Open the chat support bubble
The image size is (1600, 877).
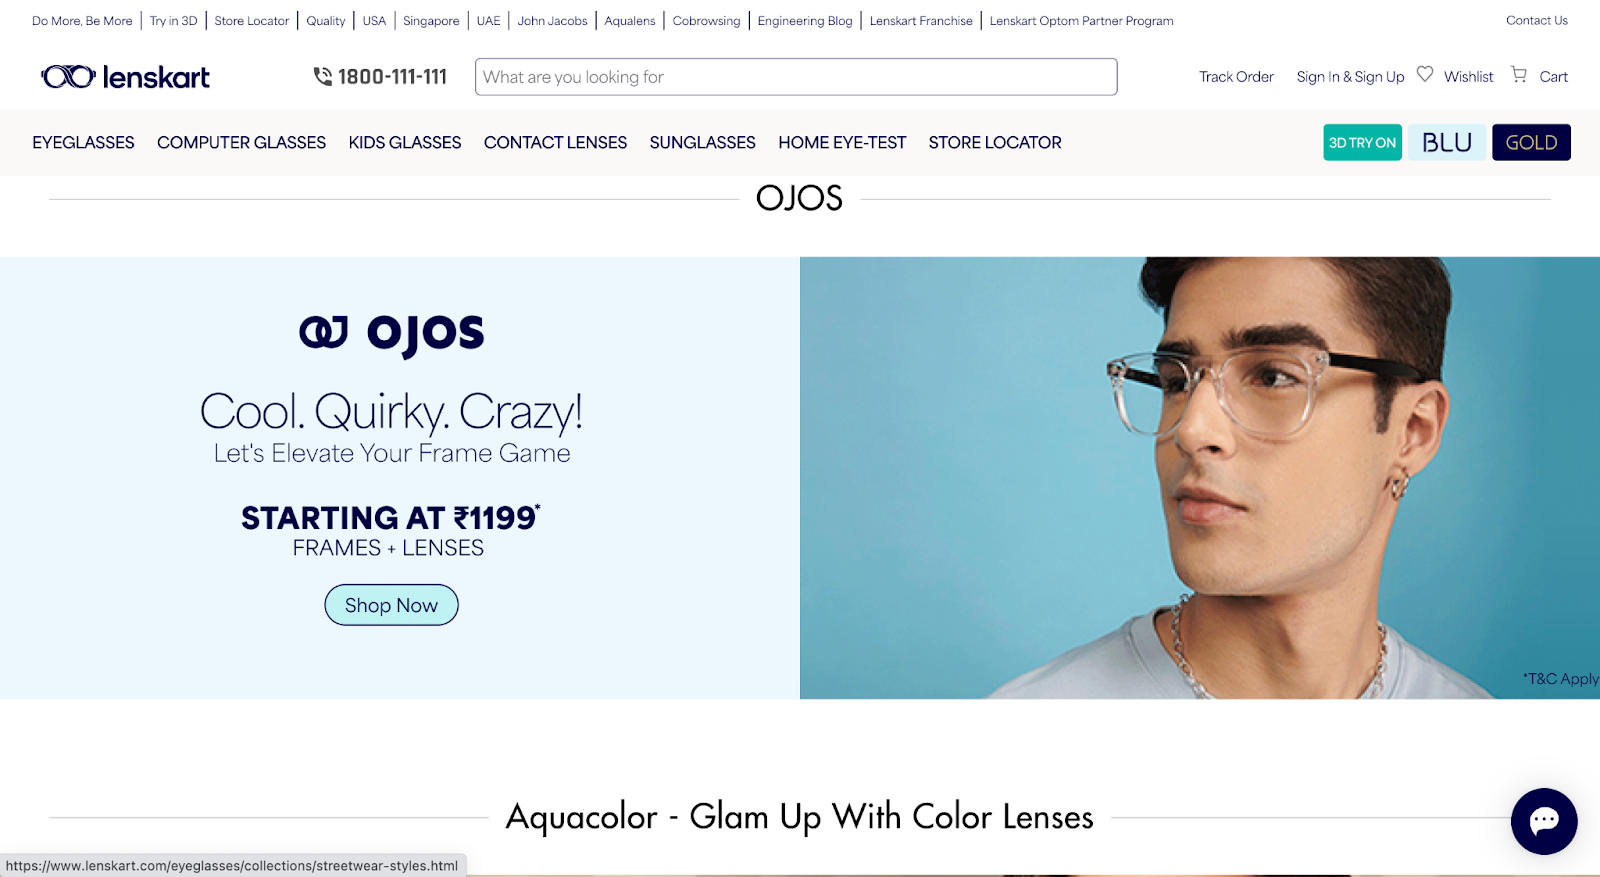coord(1544,821)
